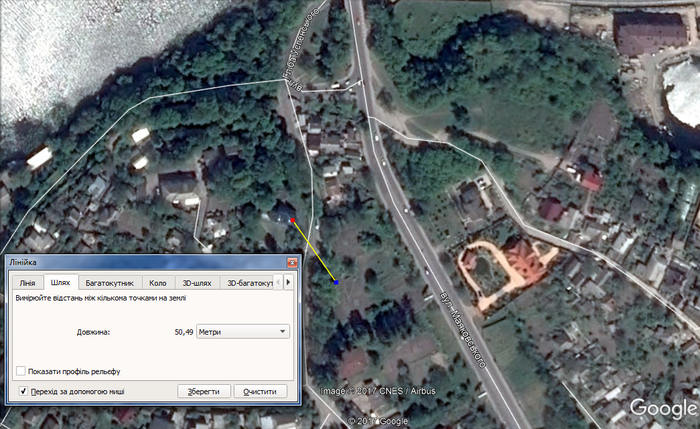Click the Очистити button
The width and height of the screenshot is (700, 429).
coord(260,392)
